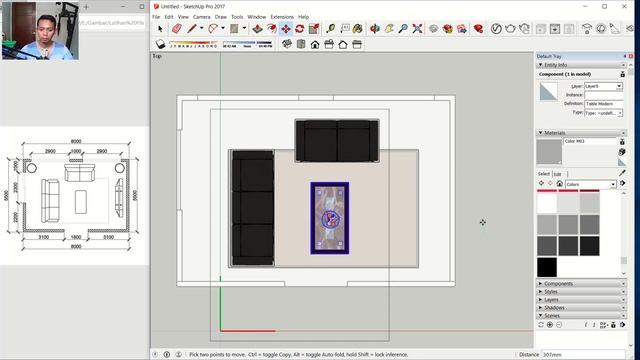Pick the Sample Paint eyedropper
Viewport: 640px width, 360px height.
pos(622,173)
